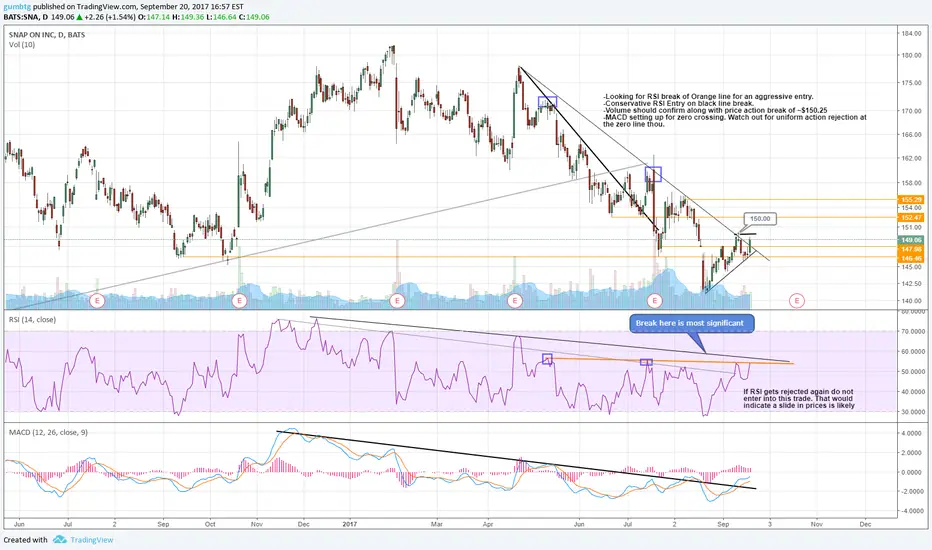Select the 146.46 orange price label

pos(911,259)
